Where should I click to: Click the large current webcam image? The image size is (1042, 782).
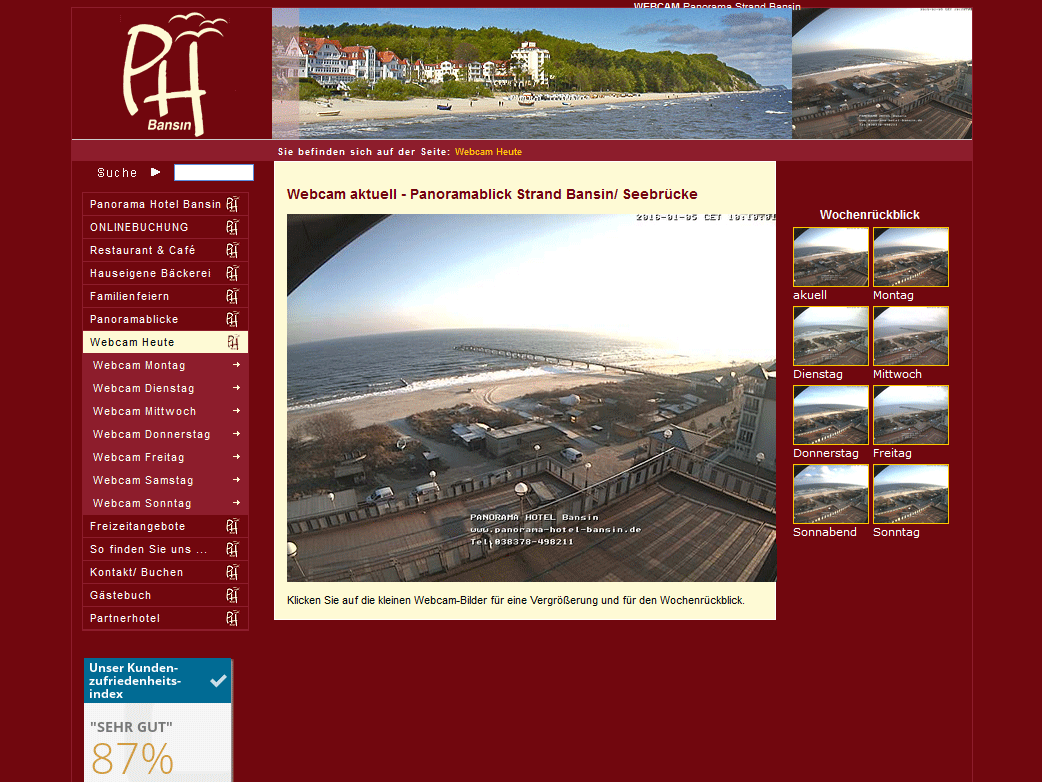pos(531,398)
